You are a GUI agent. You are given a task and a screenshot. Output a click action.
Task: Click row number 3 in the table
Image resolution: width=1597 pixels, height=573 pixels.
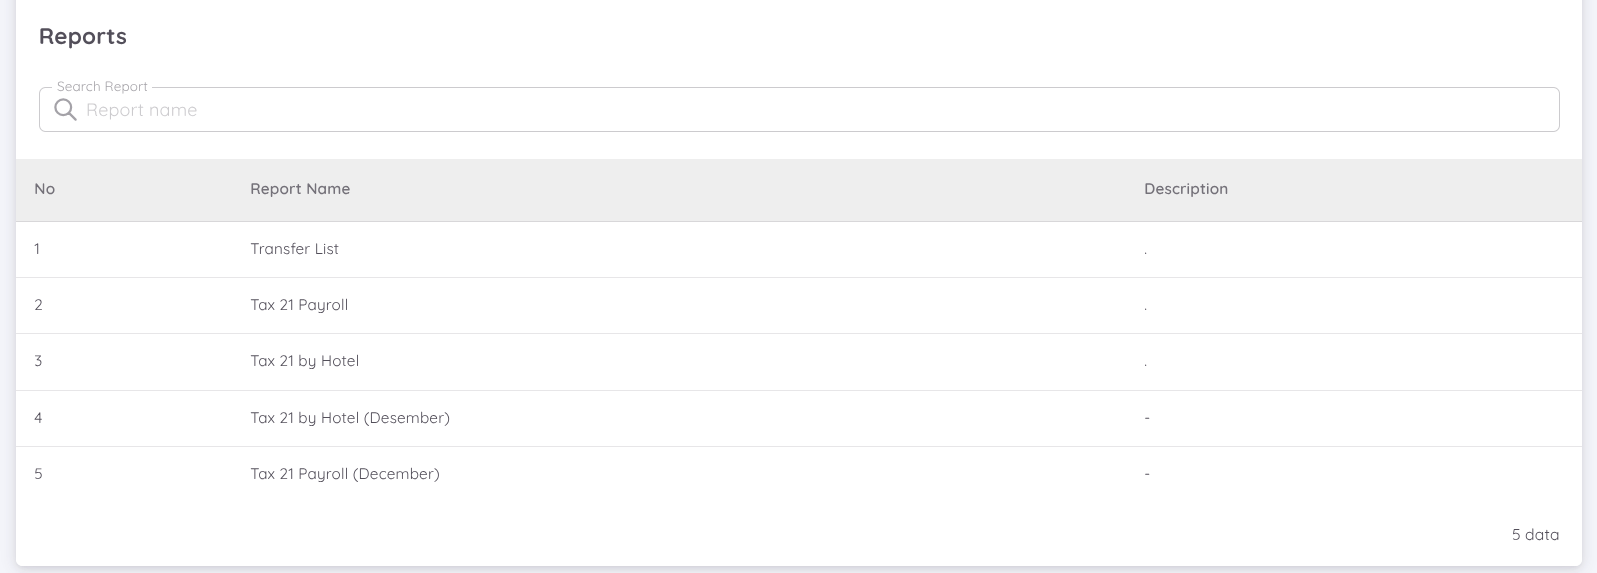(x=38, y=361)
